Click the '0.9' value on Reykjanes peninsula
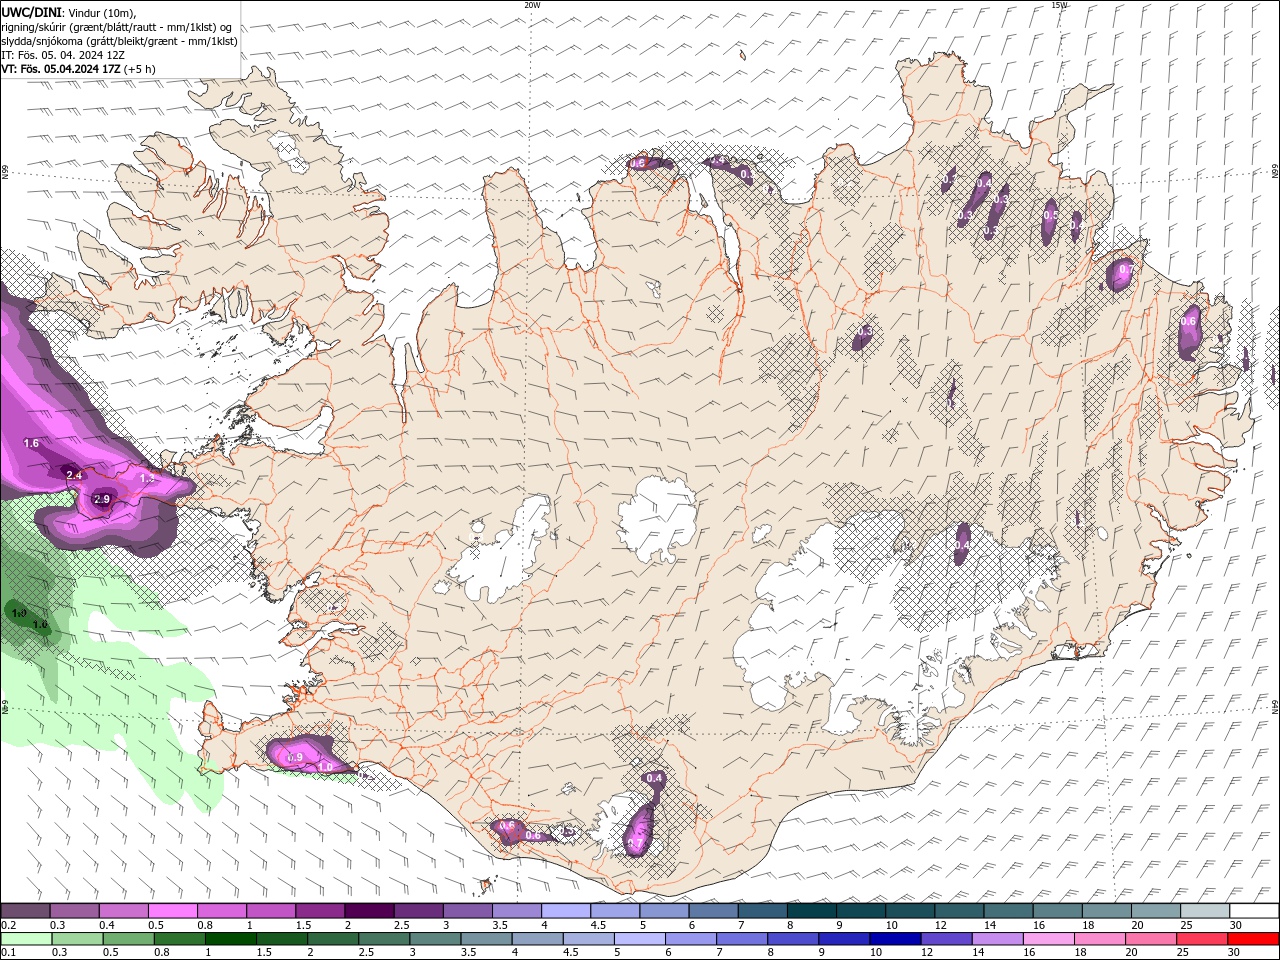The width and height of the screenshot is (1280, 960). coord(295,758)
